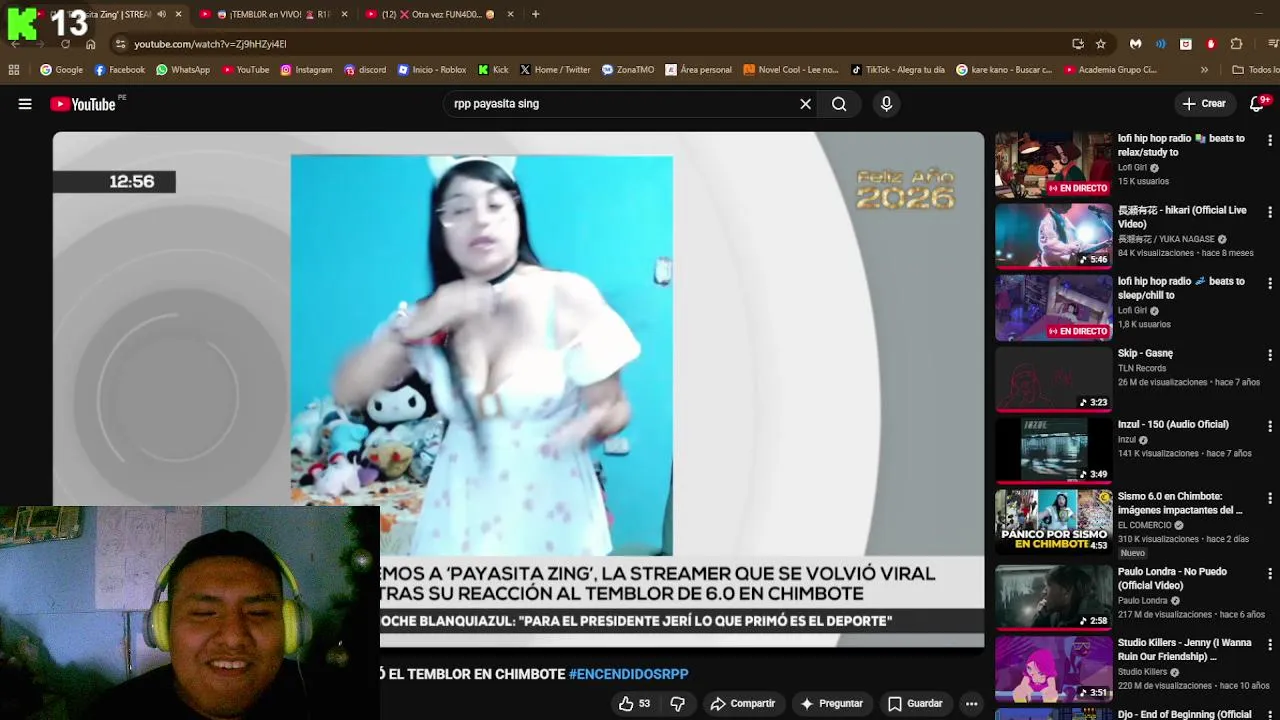This screenshot has width=1280, height=720.
Task: Open options menu for Sismo 6.0 en Chimbote video
Action: pyautogui.click(x=1270, y=498)
